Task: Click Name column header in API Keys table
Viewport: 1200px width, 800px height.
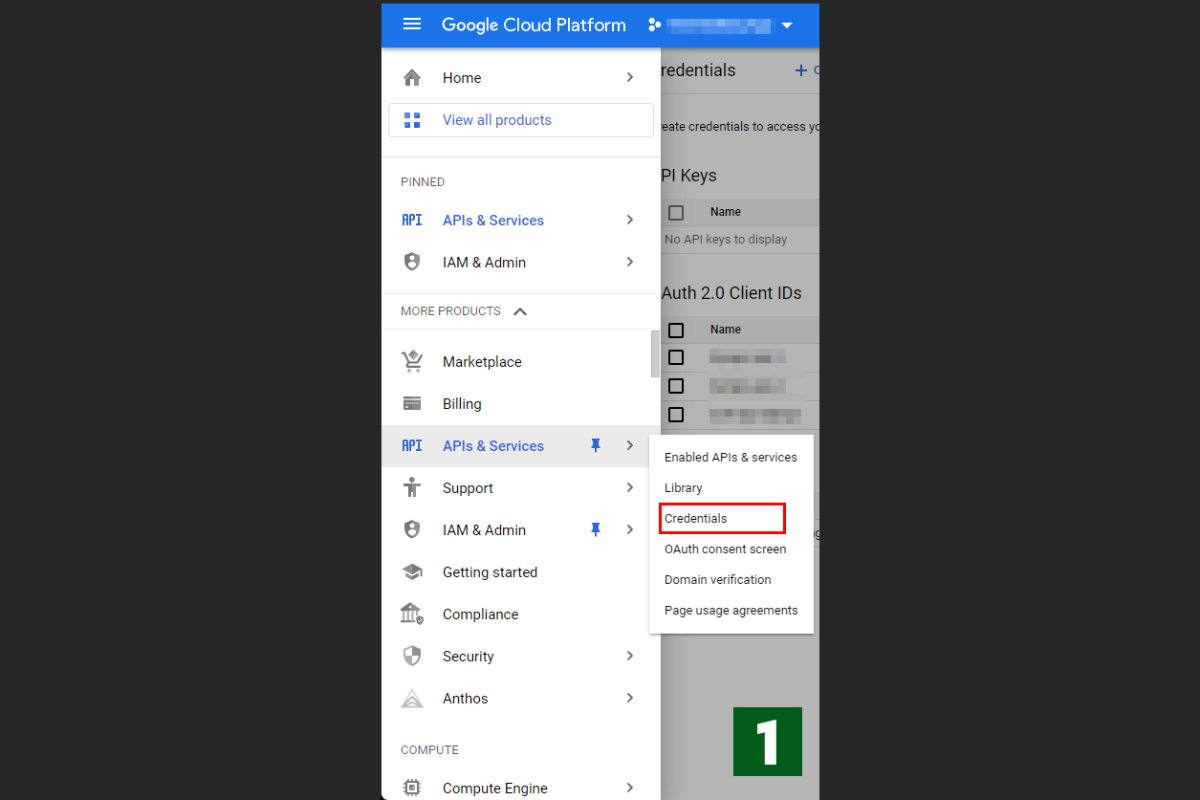Action: click(725, 212)
